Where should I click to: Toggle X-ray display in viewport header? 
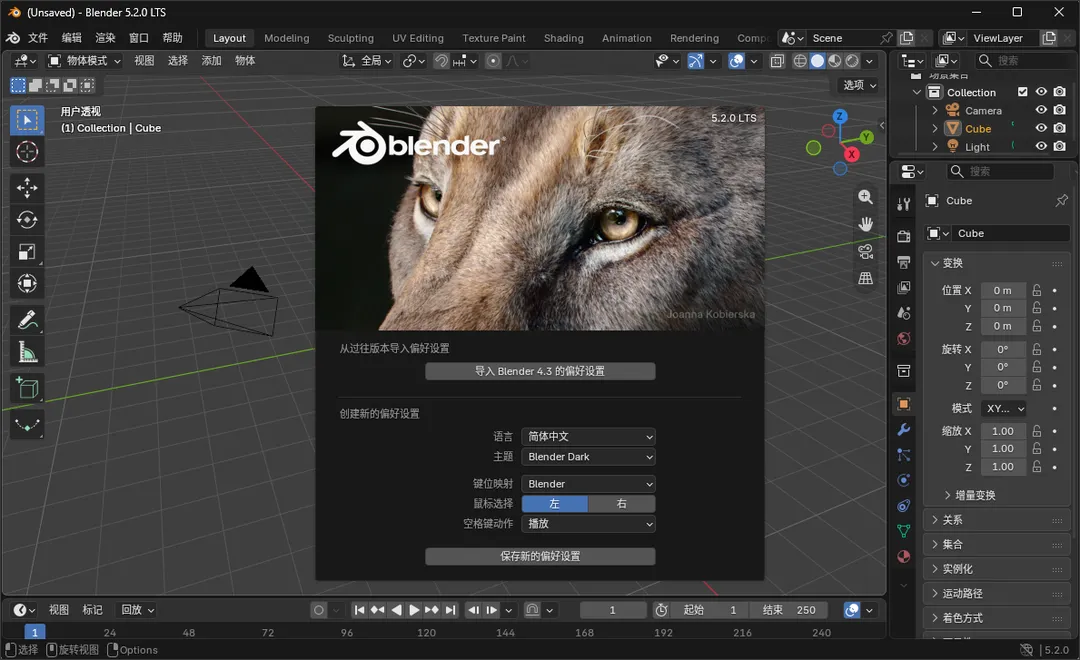click(x=777, y=61)
